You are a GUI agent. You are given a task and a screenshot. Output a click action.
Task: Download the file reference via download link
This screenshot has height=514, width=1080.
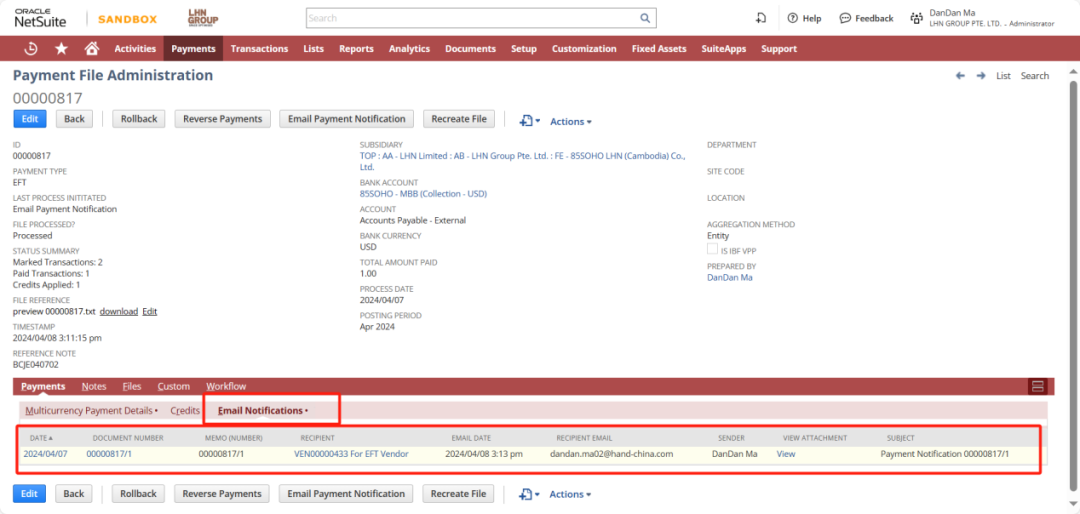tap(118, 311)
